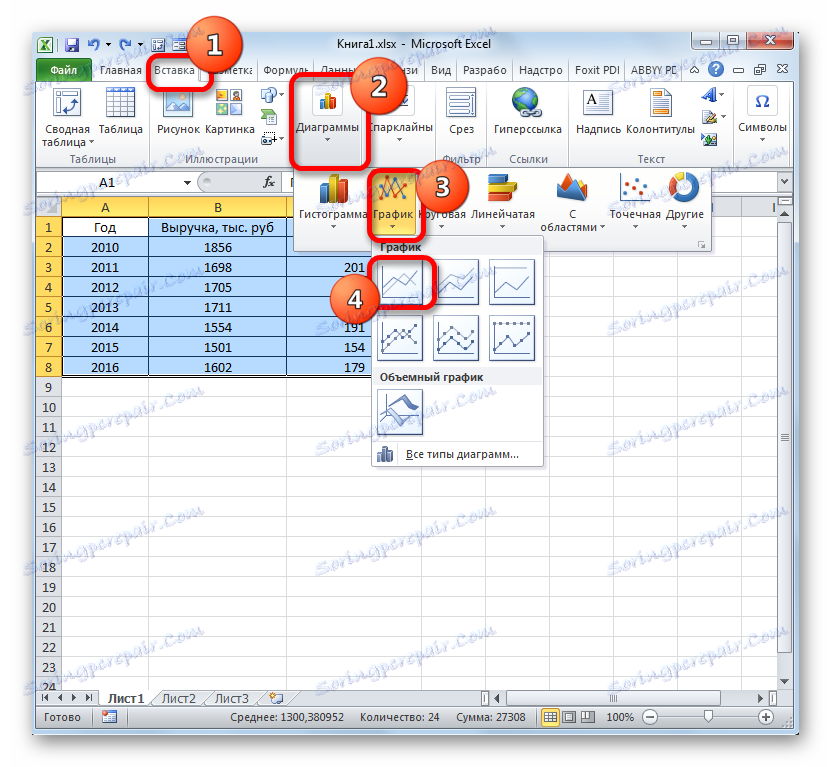Open Excel Help question mark icon
Viewport: 831px width, 767px height.
tap(715, 69)
